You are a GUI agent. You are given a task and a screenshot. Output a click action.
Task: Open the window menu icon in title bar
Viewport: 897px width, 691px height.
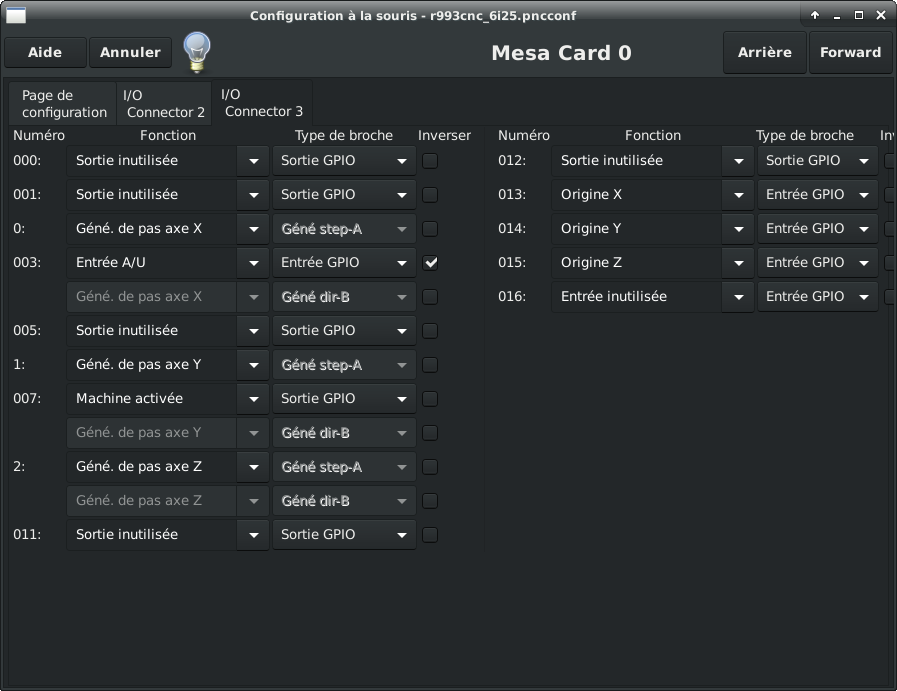tap(16, 15)
